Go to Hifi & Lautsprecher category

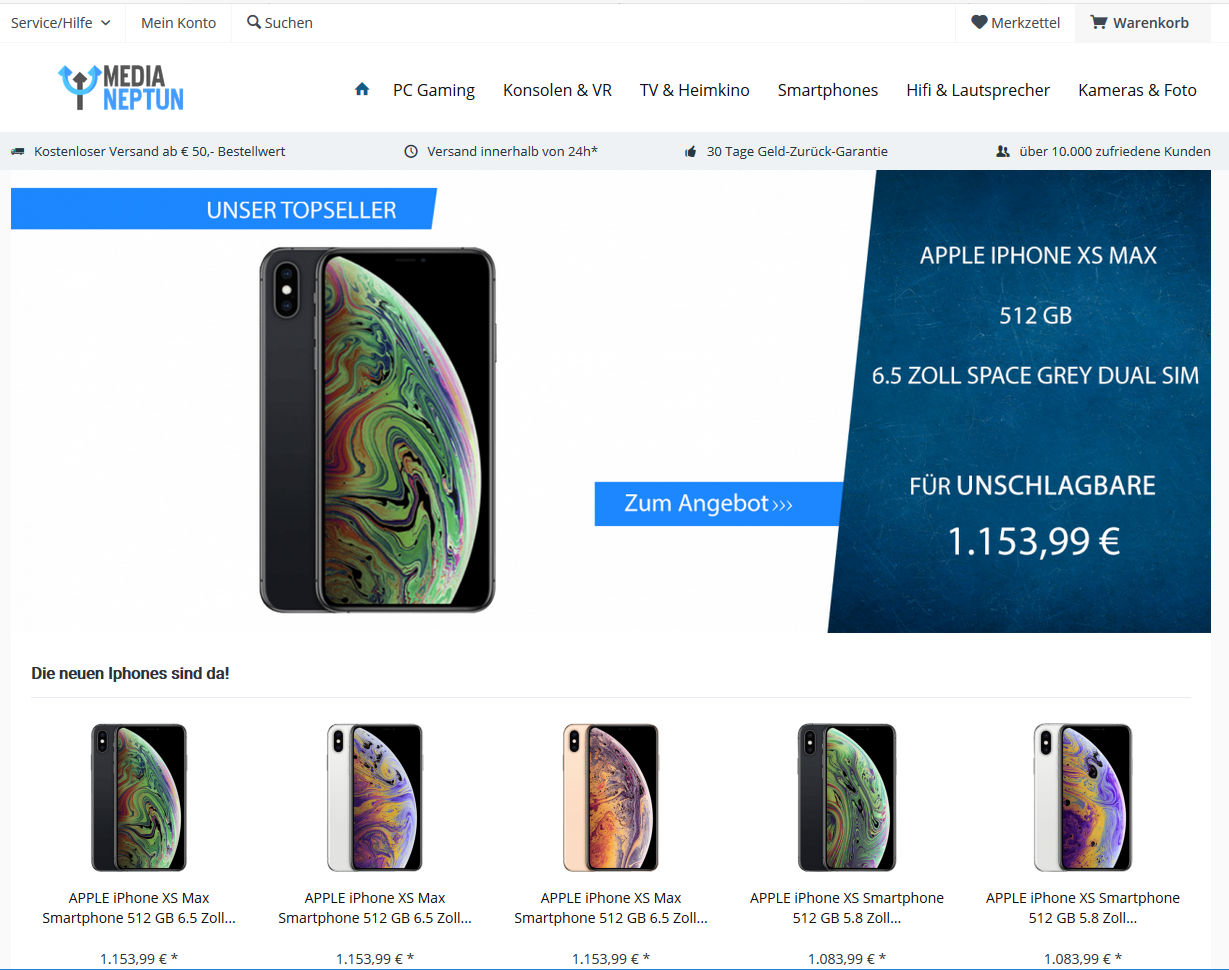pos(978,90)
